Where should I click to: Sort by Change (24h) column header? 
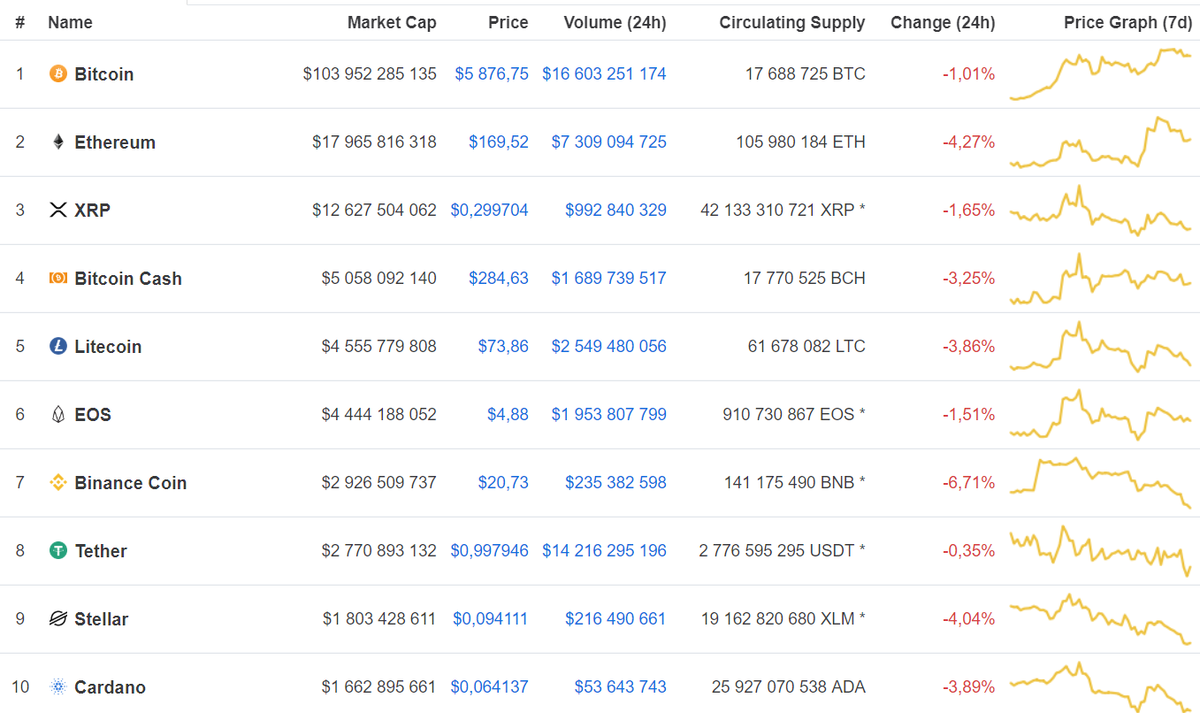[943, 22]
